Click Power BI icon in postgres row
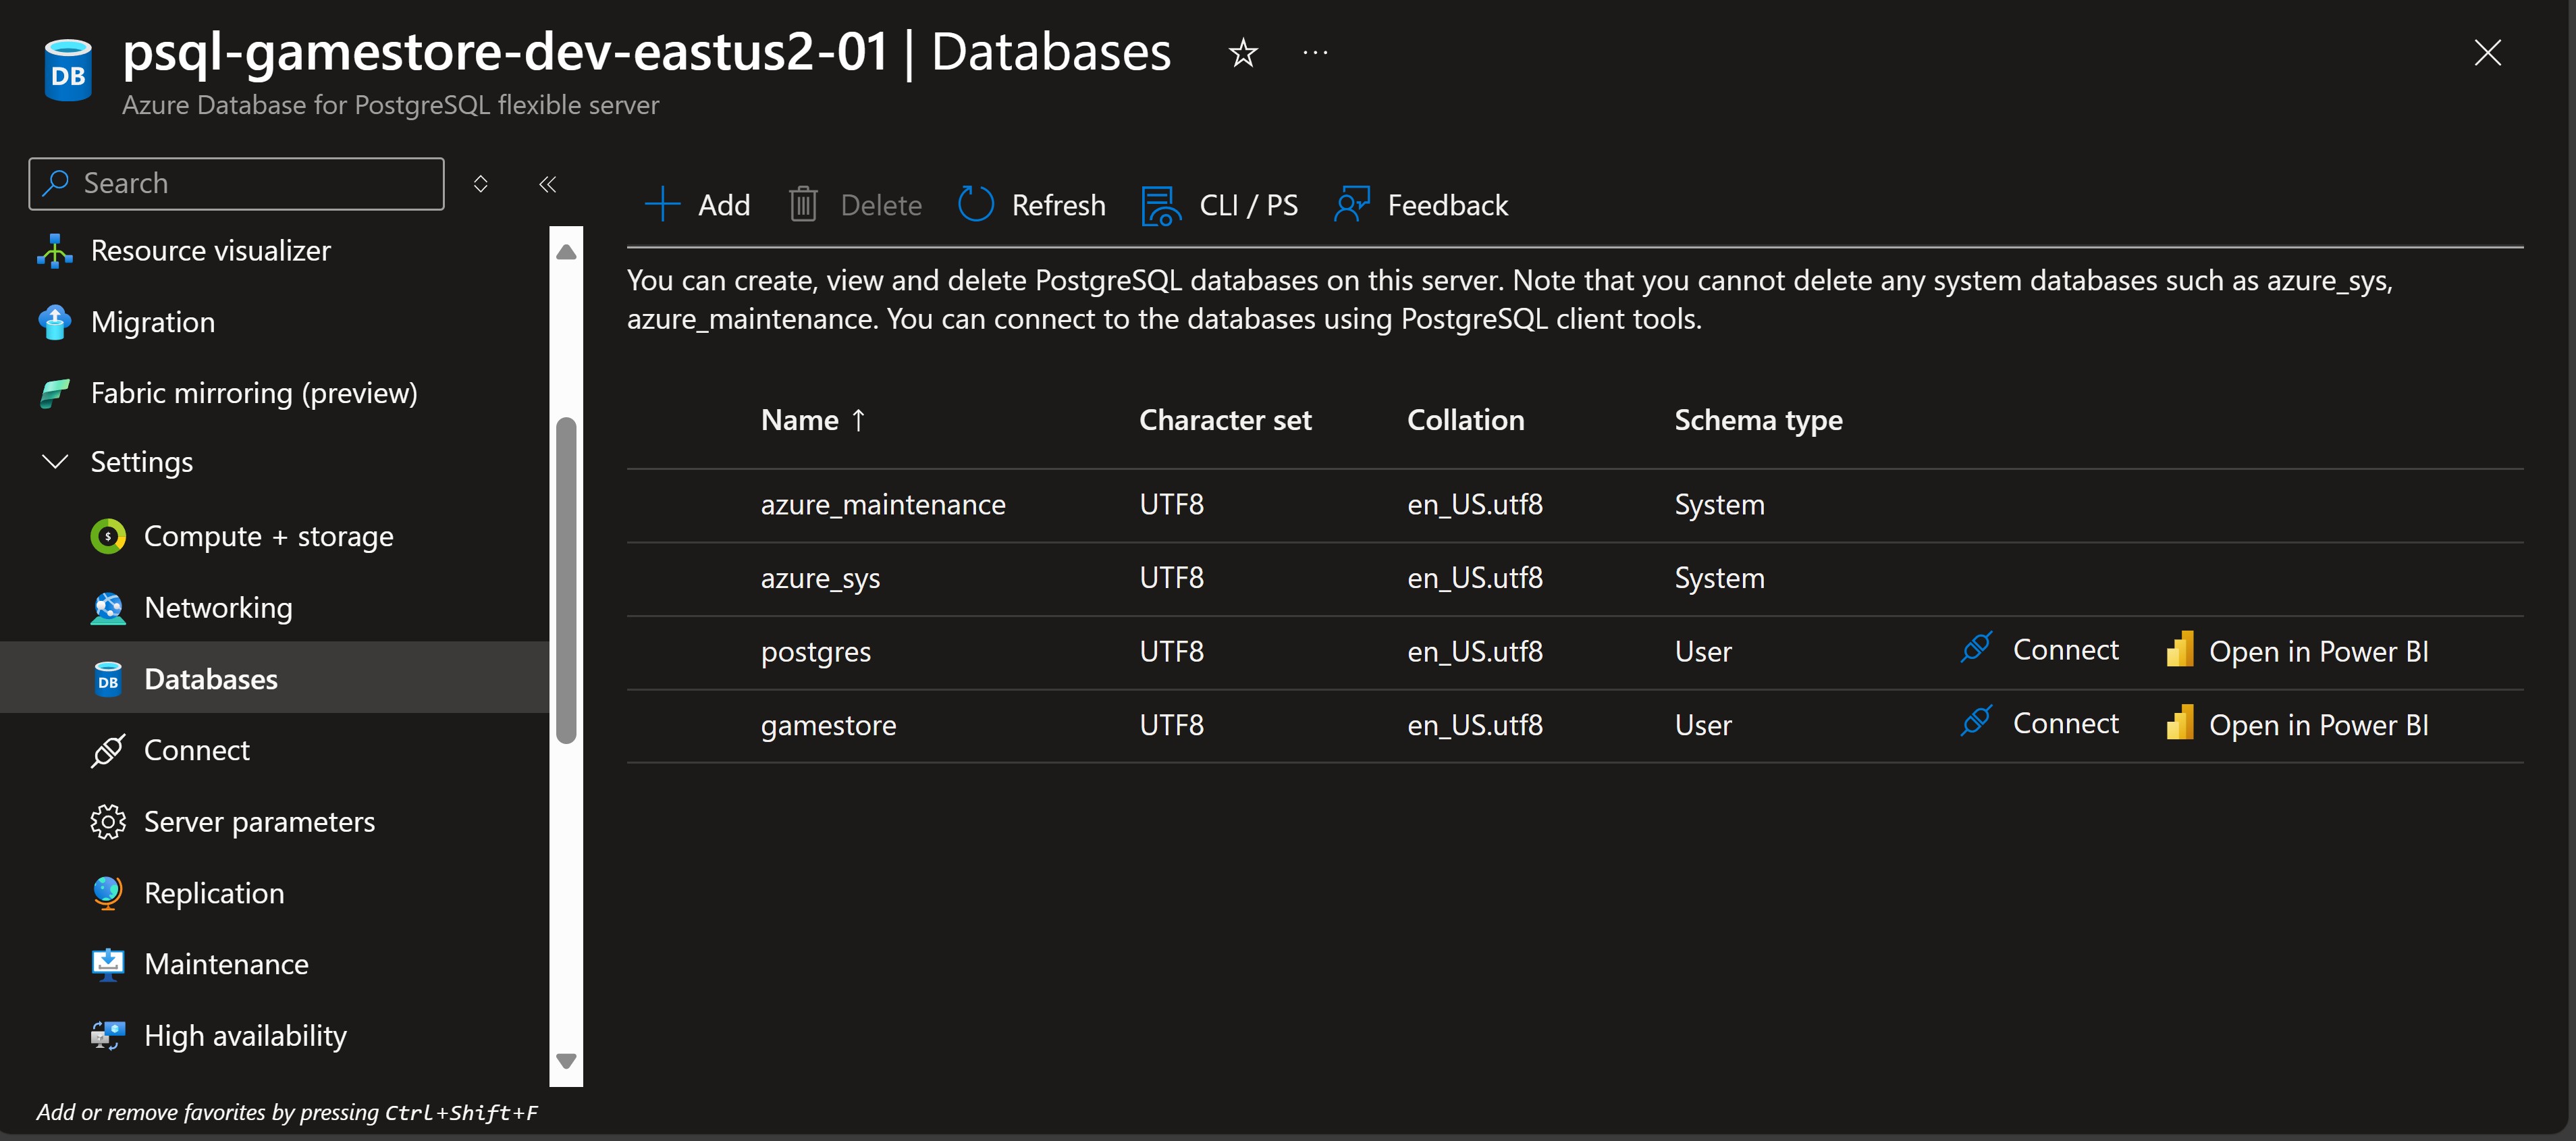2576x1141 pixels. coord(2180,649)
